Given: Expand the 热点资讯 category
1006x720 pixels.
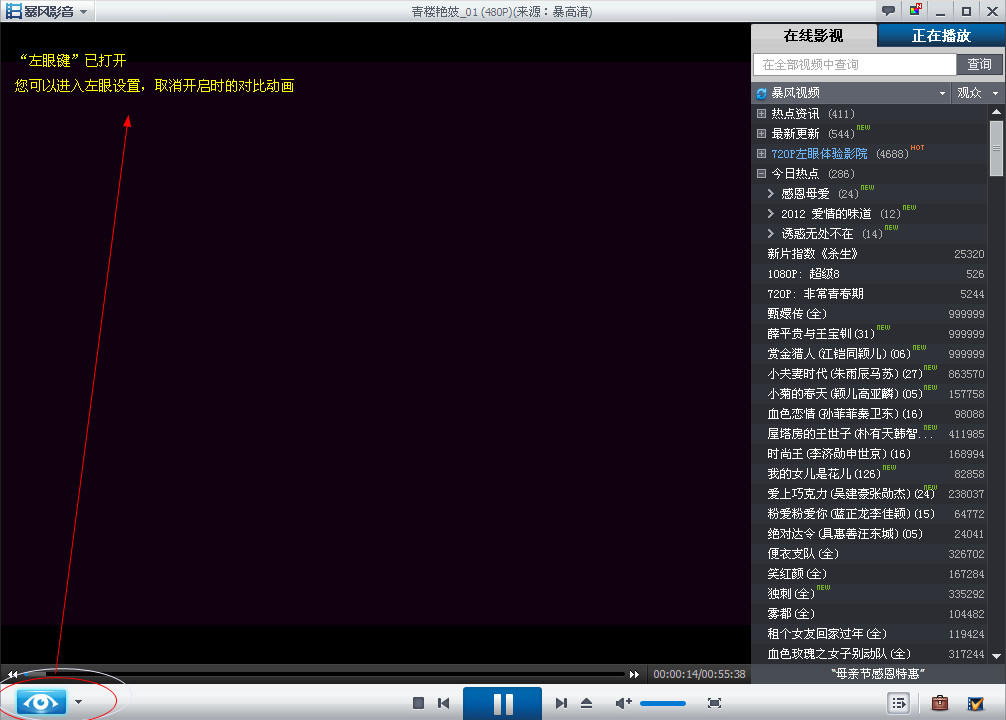Looking at the screenshot, I should click(762, 114).
